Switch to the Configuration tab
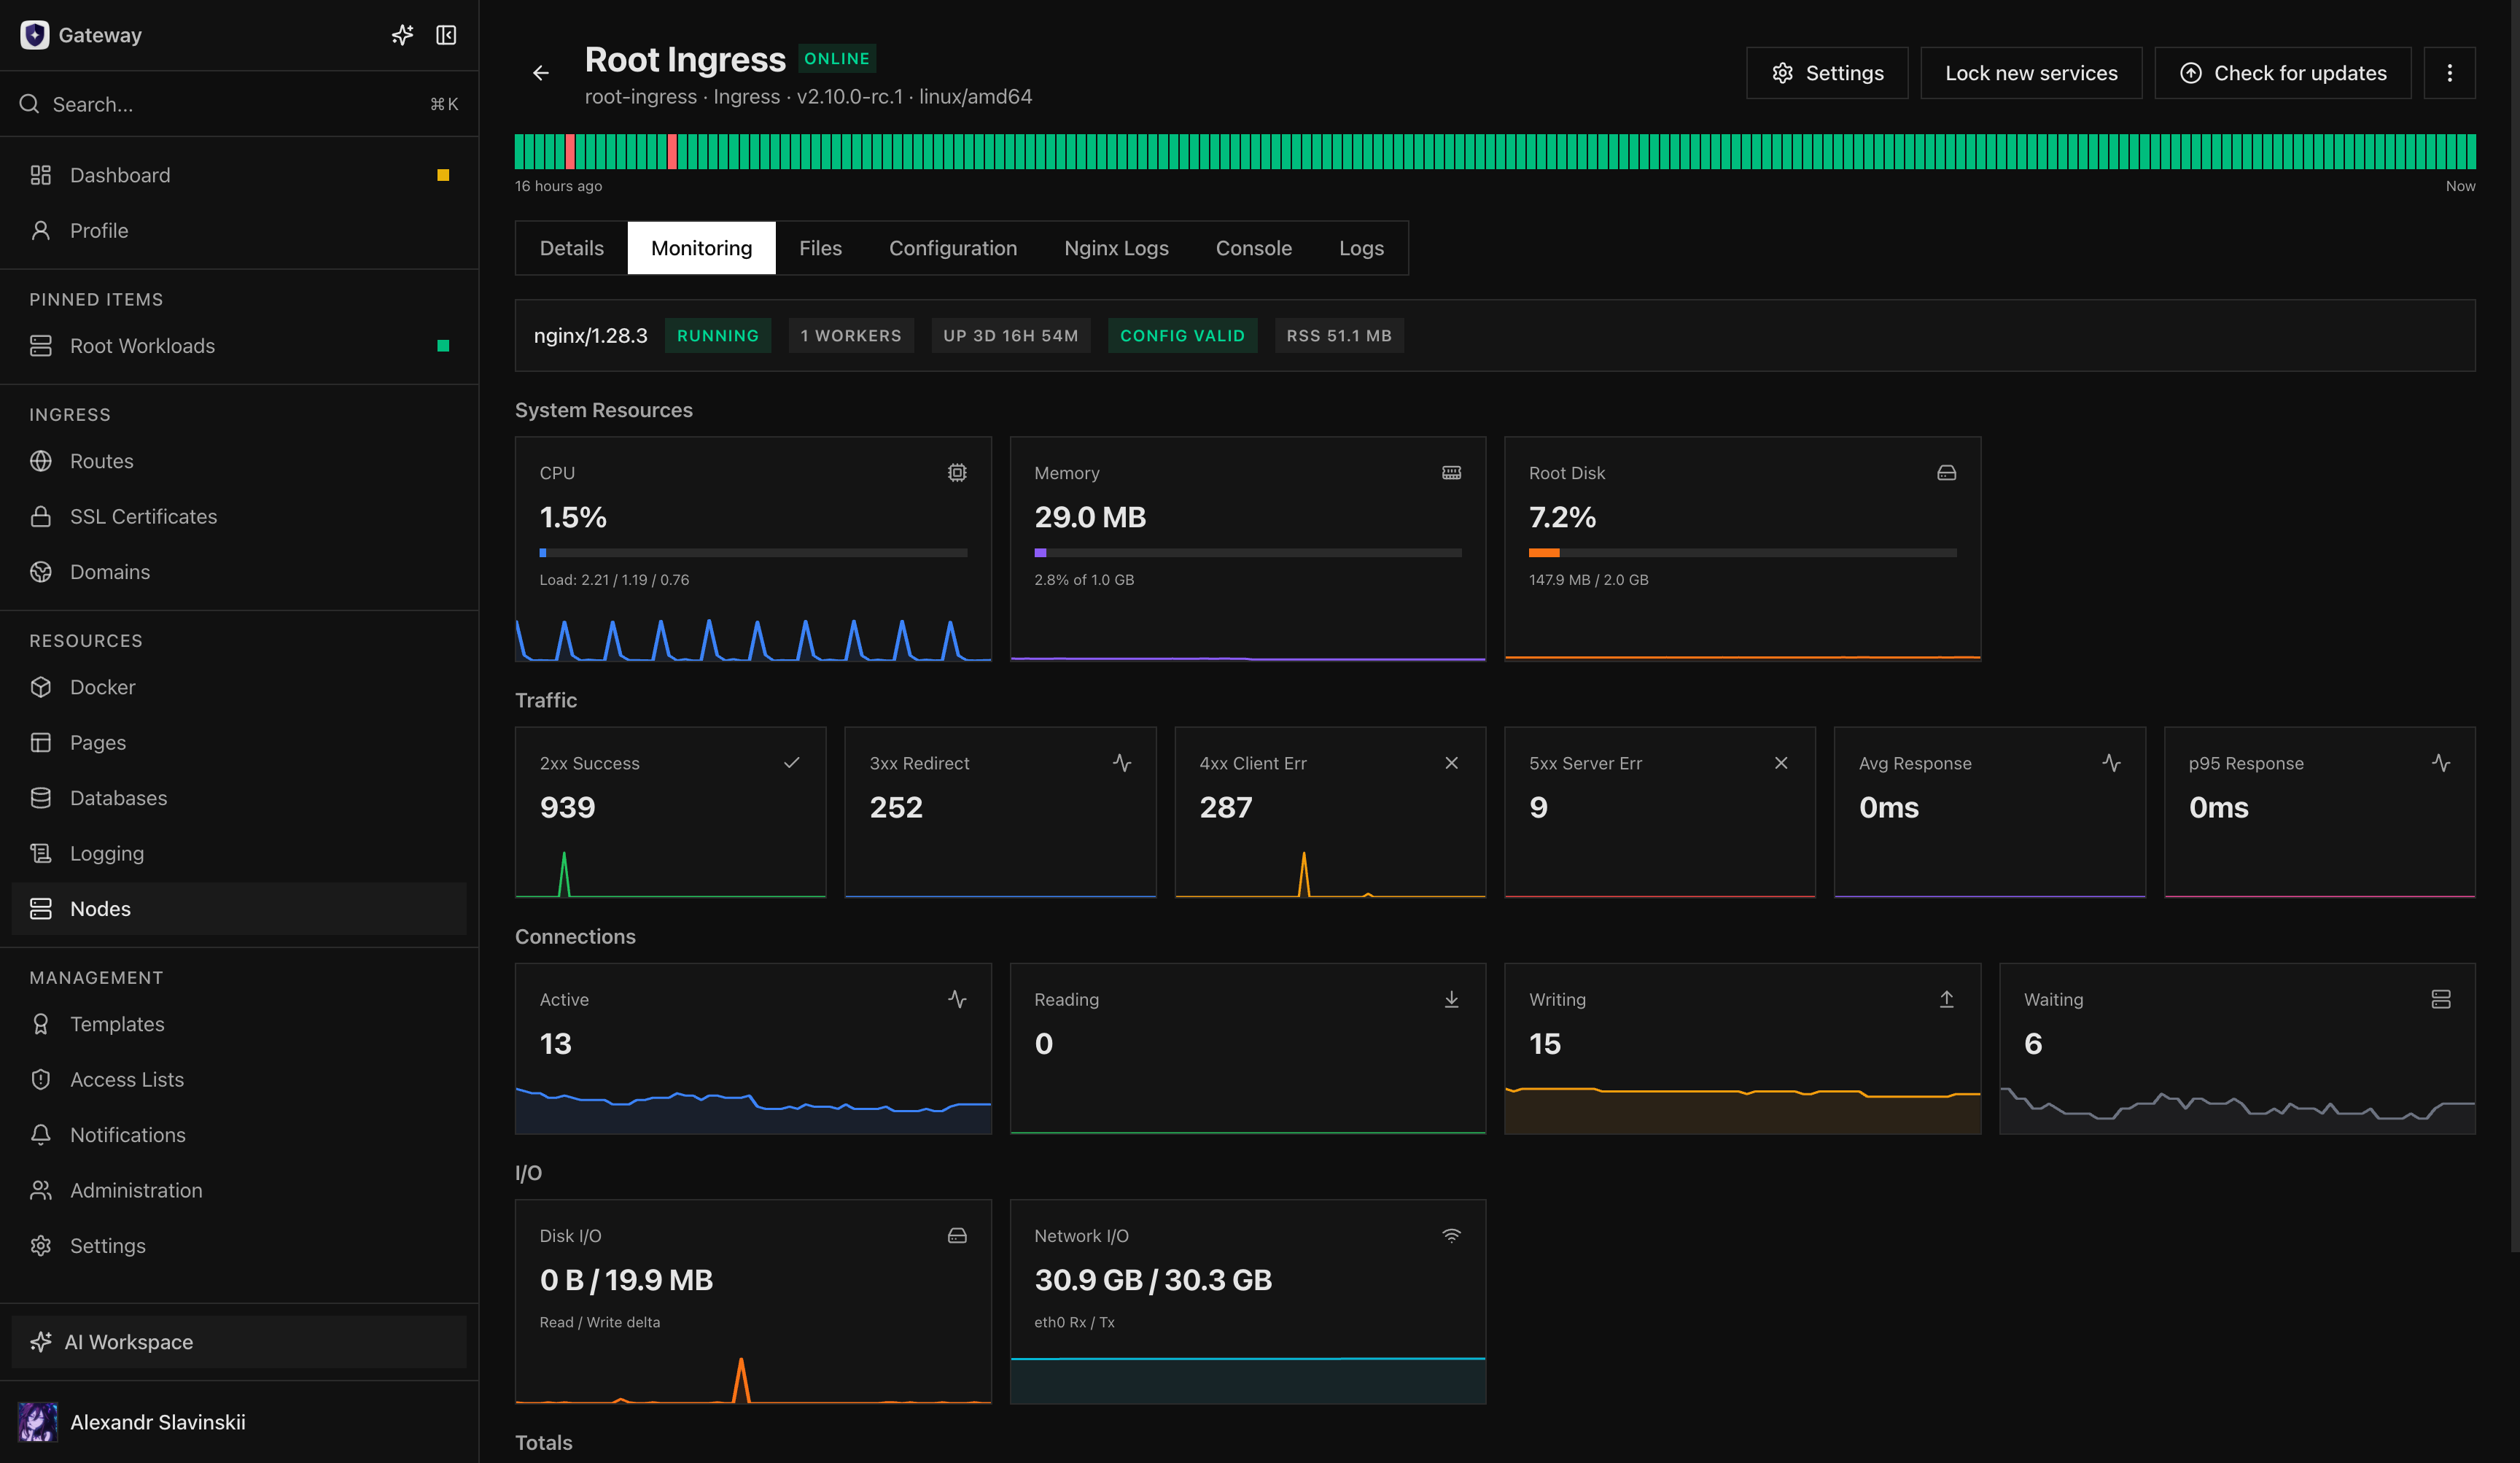Image resolution: width=2520 pixels, height=1463 pixels. click(x=953, y=248)
